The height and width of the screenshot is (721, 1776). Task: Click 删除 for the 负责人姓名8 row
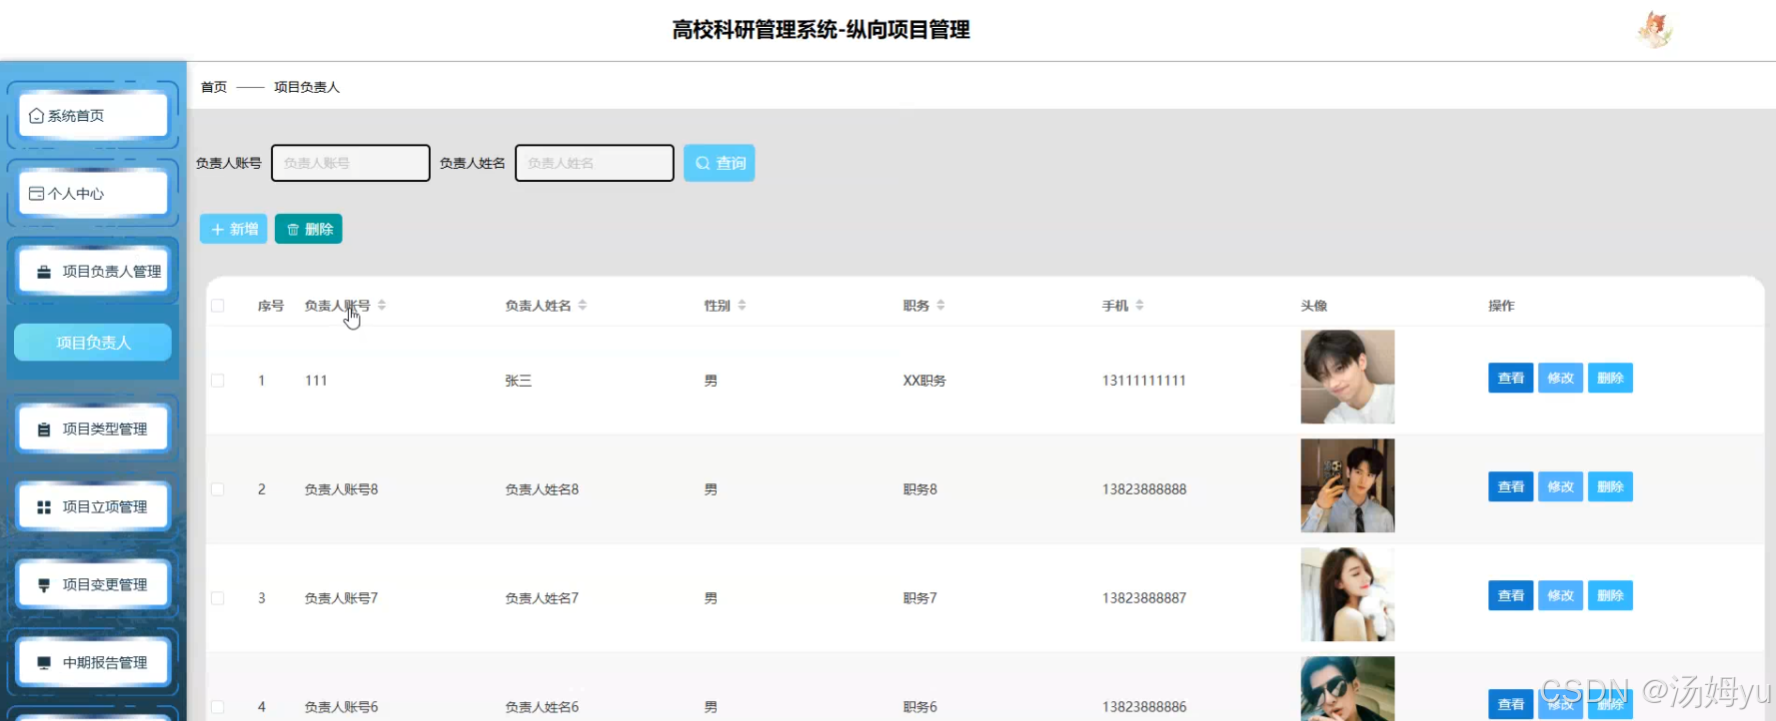click(1610, 487)
